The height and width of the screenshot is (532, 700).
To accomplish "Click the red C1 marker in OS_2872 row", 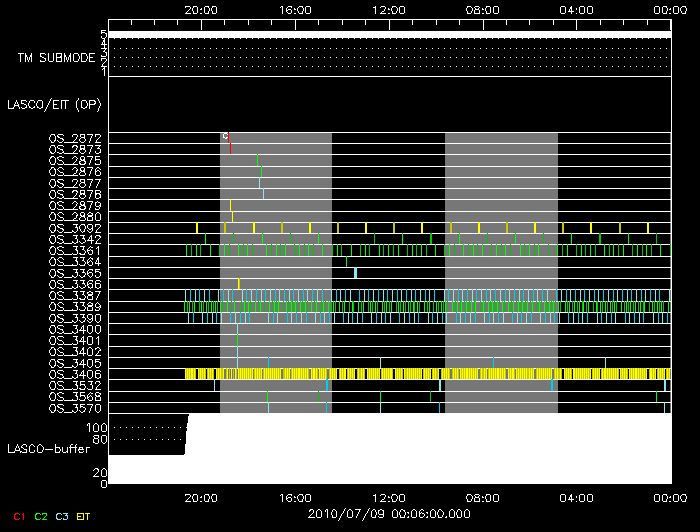I will [x=229, y=137].
